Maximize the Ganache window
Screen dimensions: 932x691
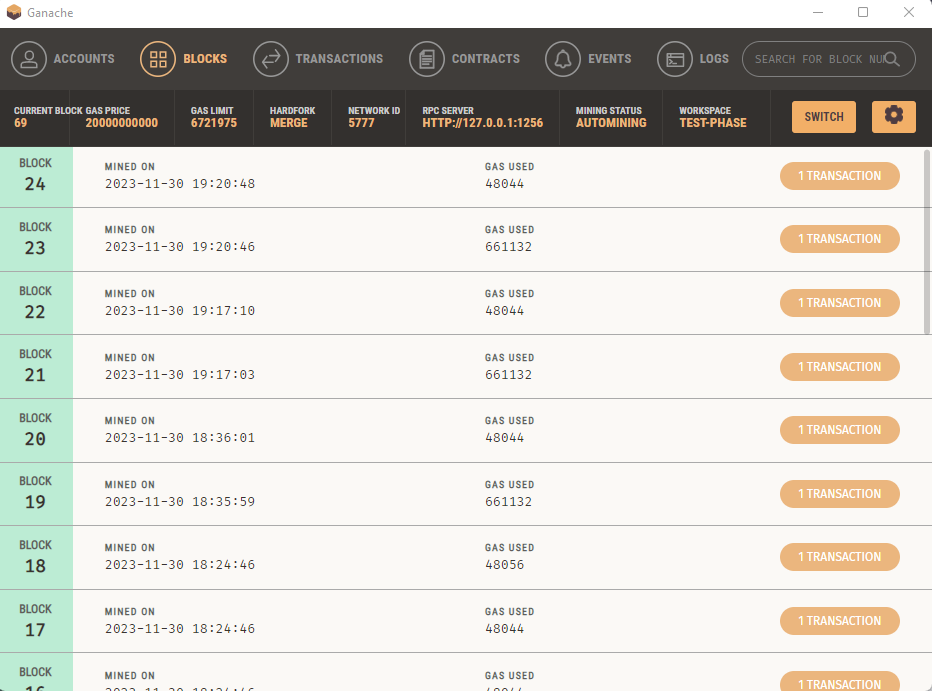click(x=863, y=12)
